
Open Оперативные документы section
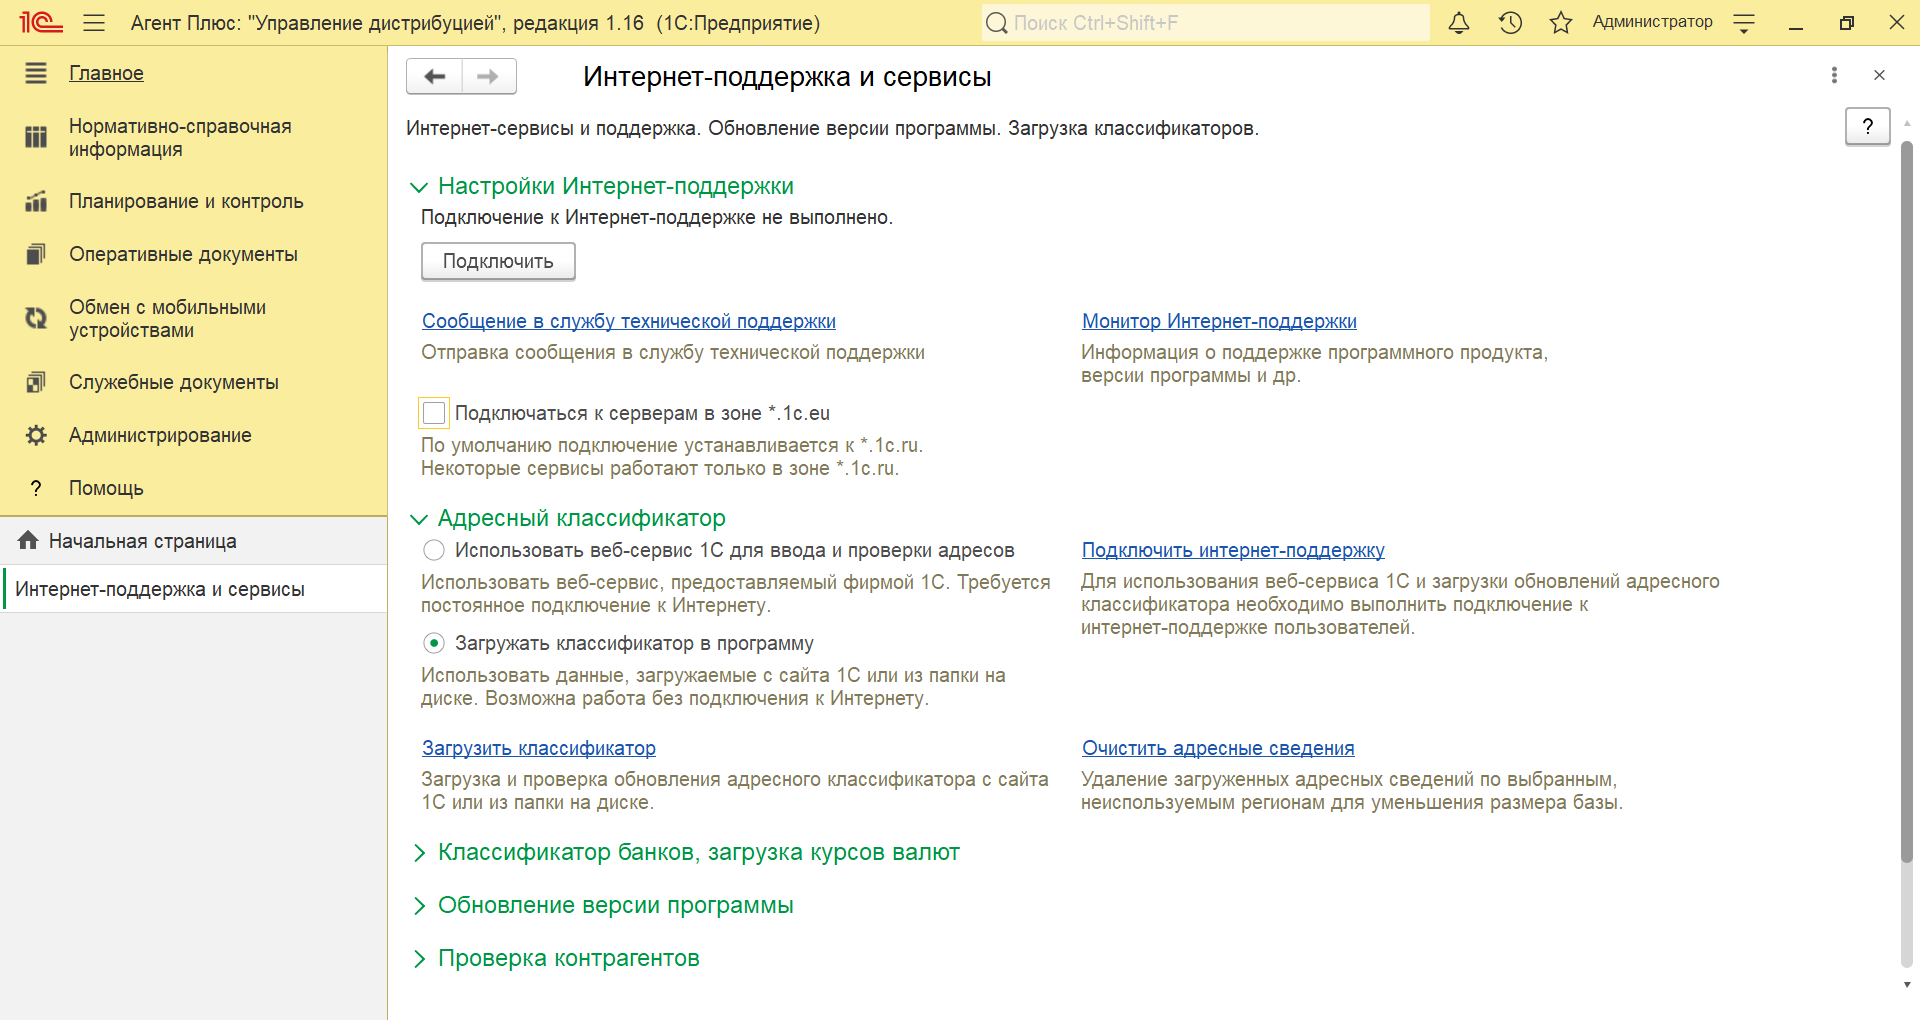[x=183, y=254]
